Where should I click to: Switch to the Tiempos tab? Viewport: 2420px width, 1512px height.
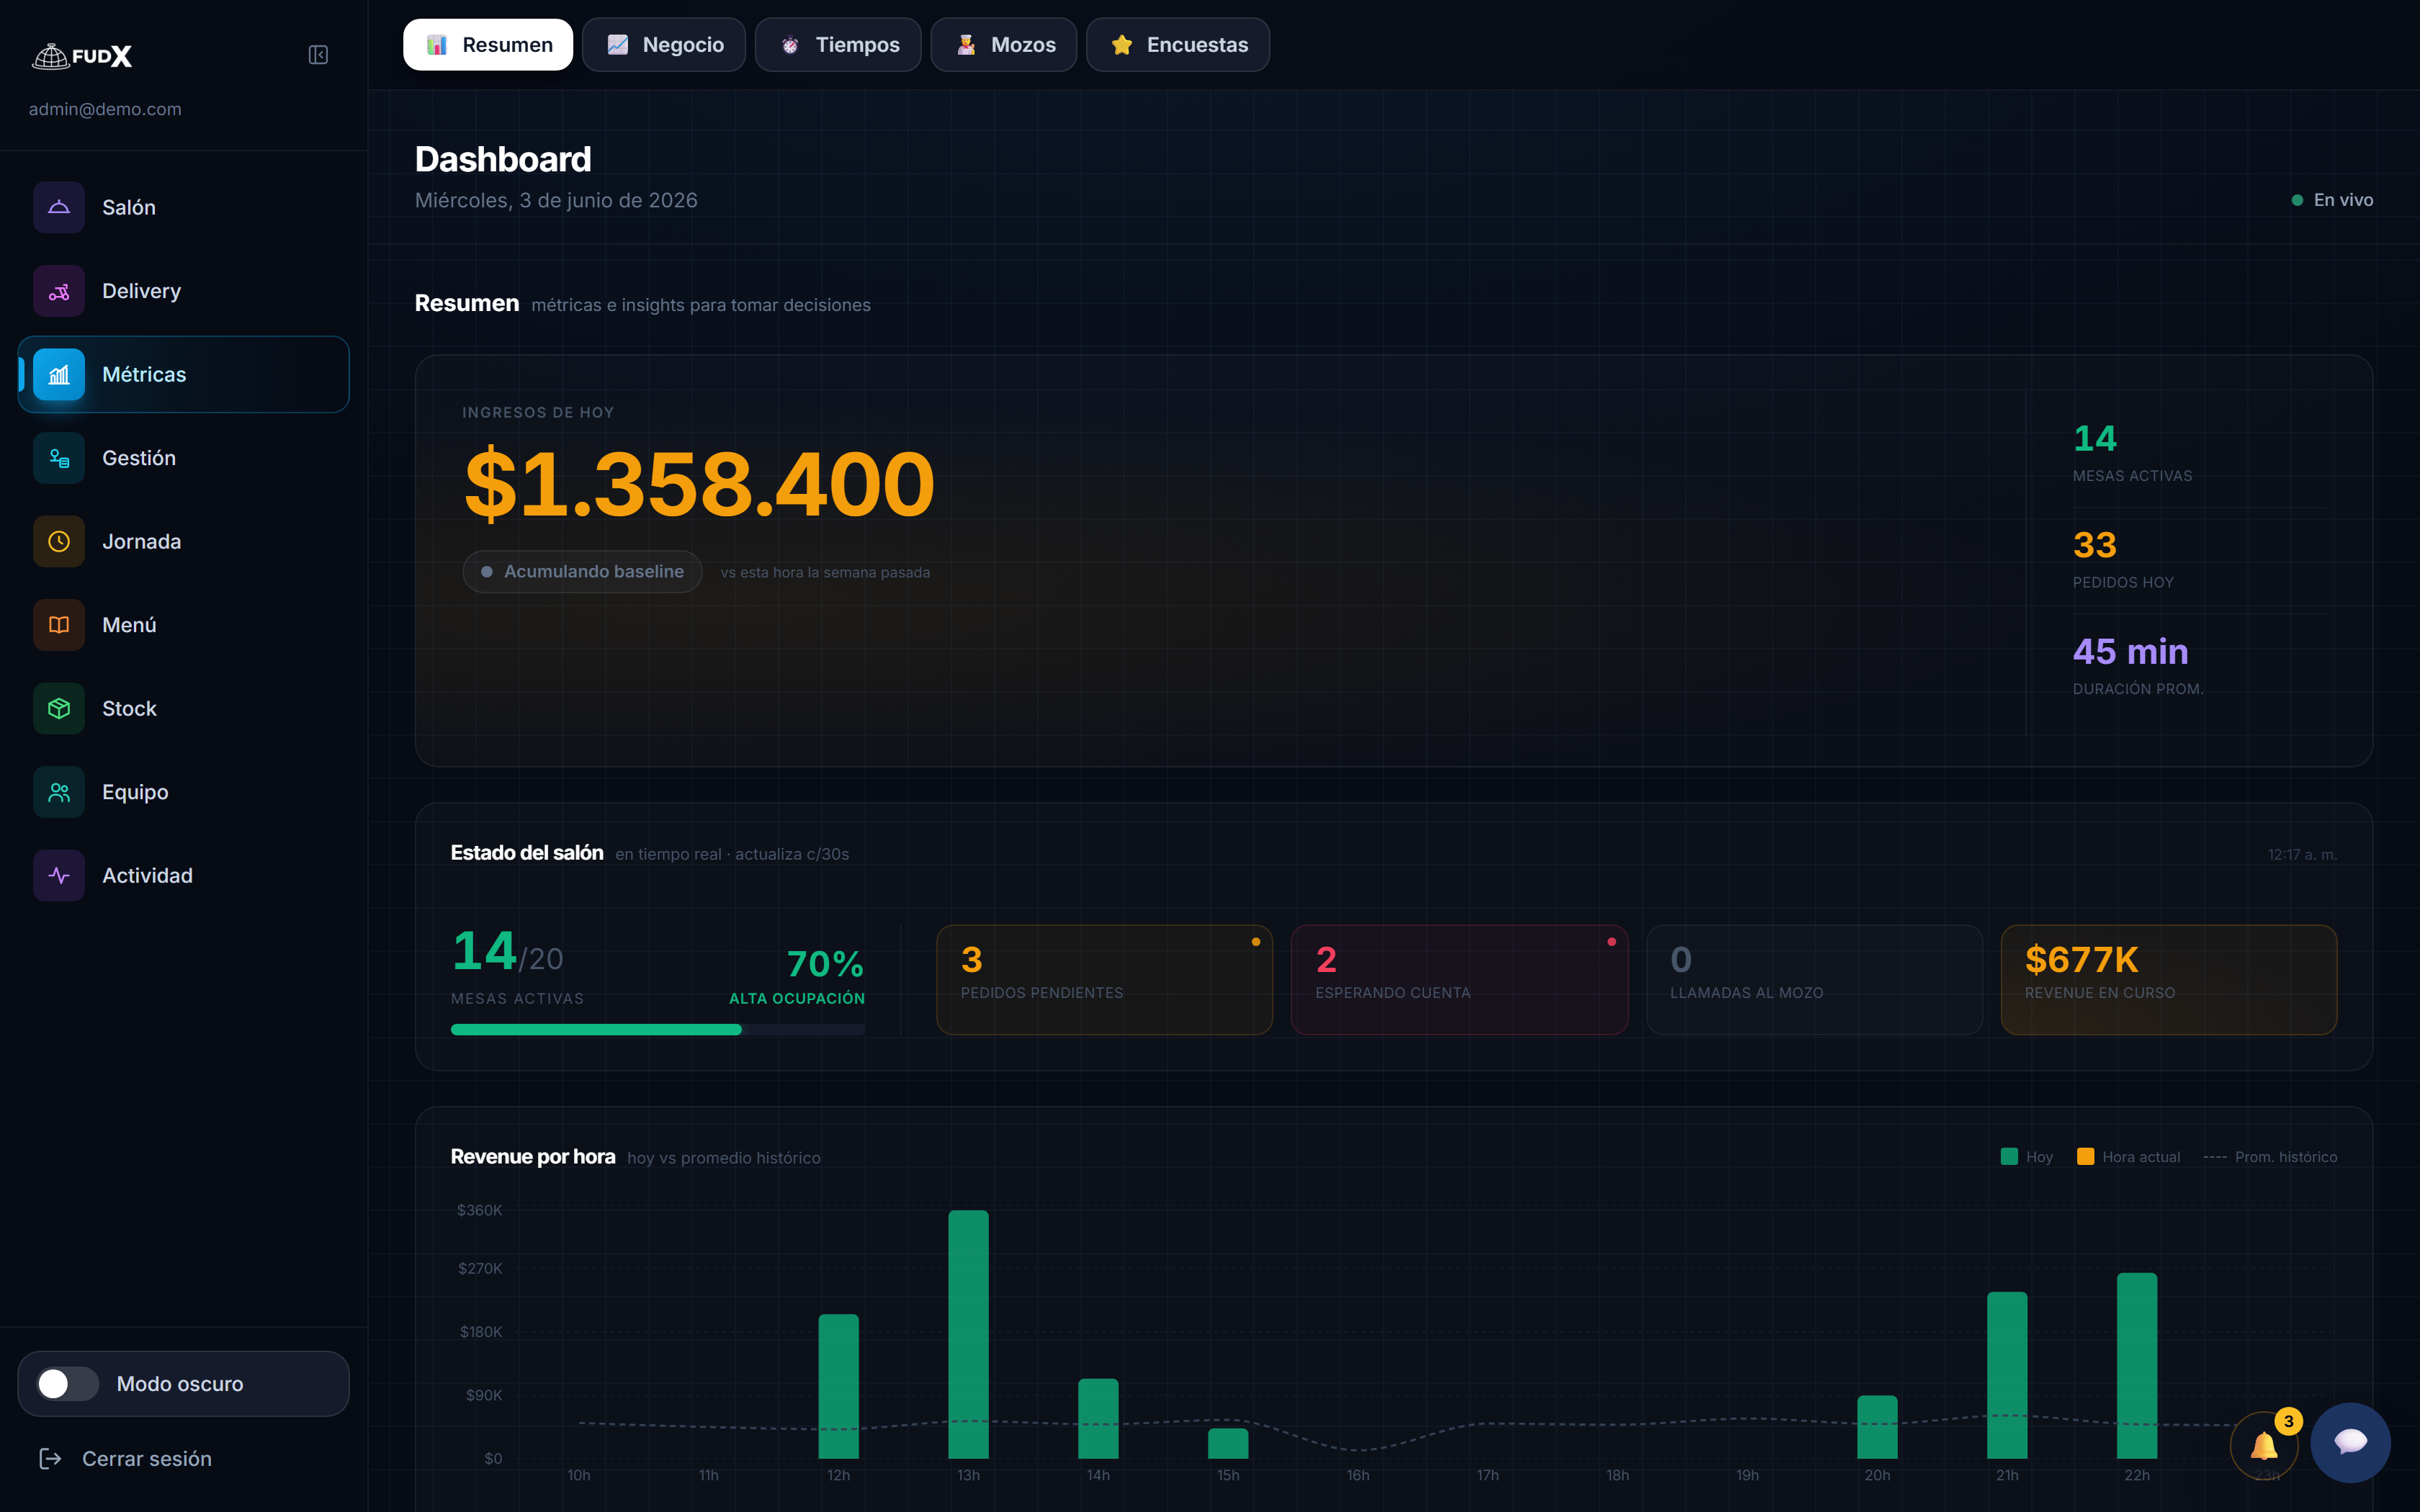coord(838,45)
